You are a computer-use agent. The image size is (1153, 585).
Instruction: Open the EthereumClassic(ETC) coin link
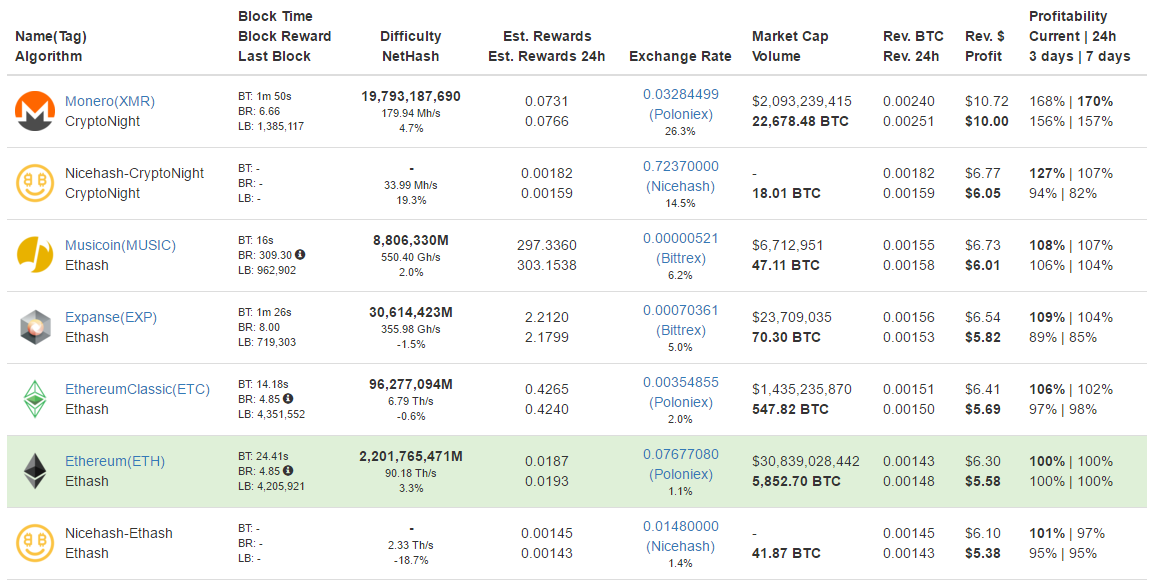point(138,390)
